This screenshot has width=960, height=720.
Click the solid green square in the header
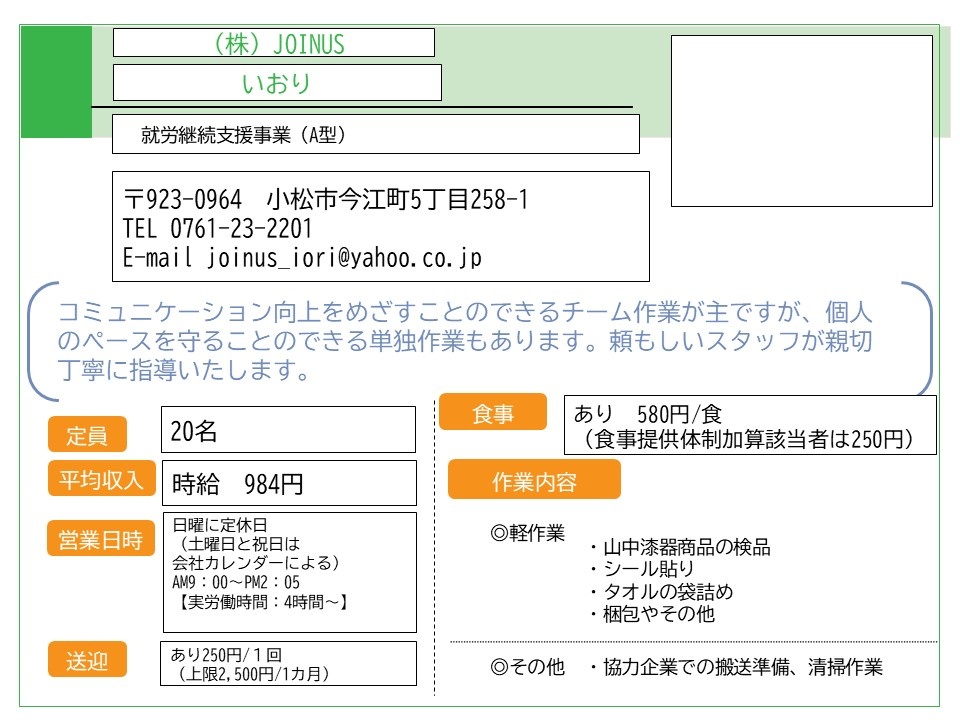56,82
